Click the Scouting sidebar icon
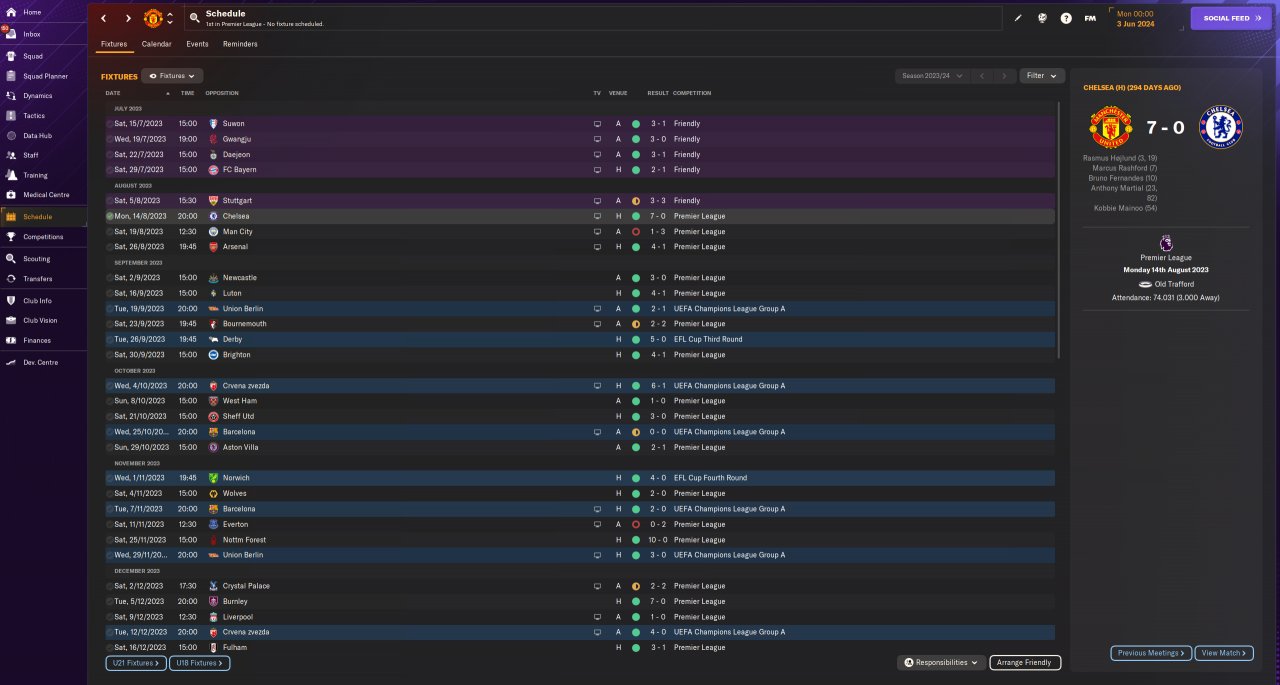 point(11,258)
